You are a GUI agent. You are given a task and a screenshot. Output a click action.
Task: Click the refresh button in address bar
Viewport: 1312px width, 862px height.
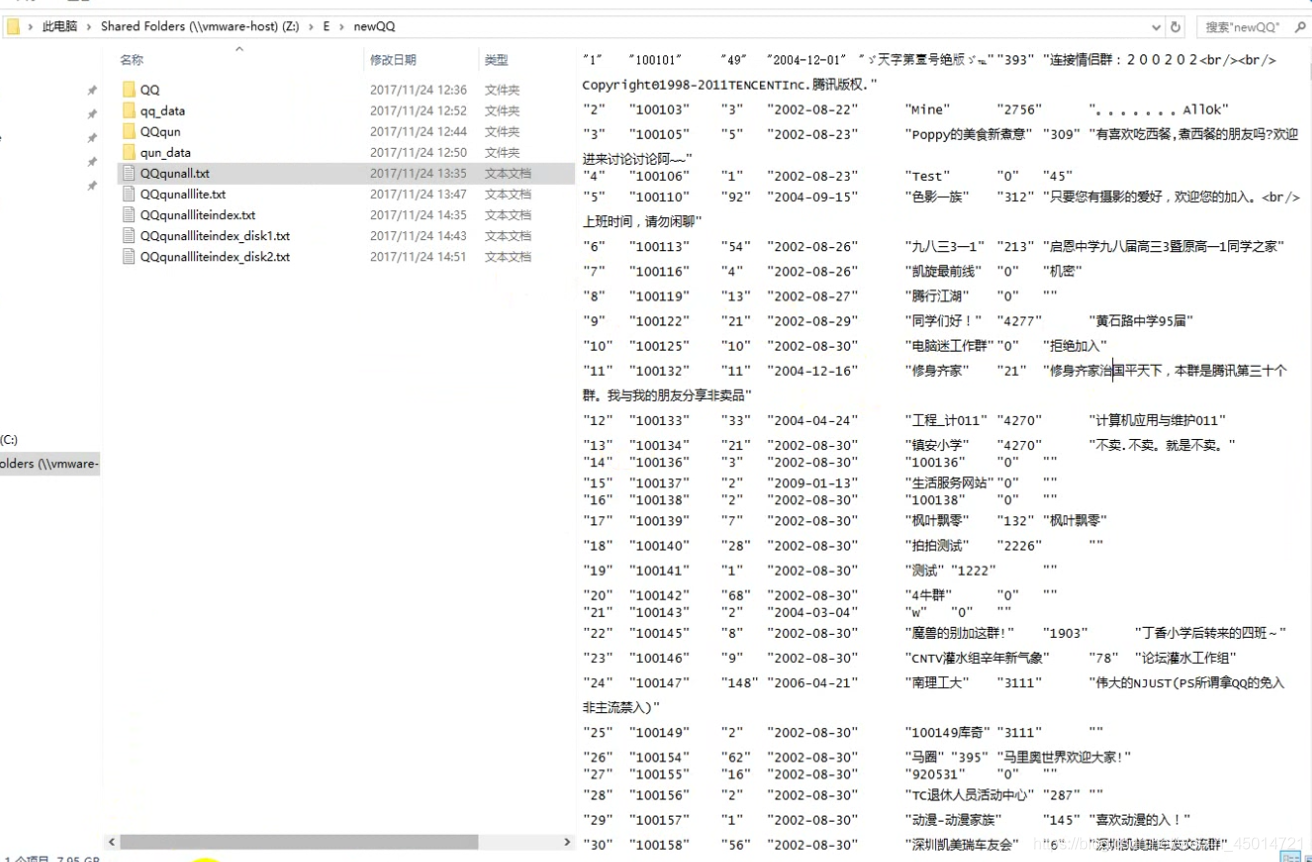coord(1176,27)
